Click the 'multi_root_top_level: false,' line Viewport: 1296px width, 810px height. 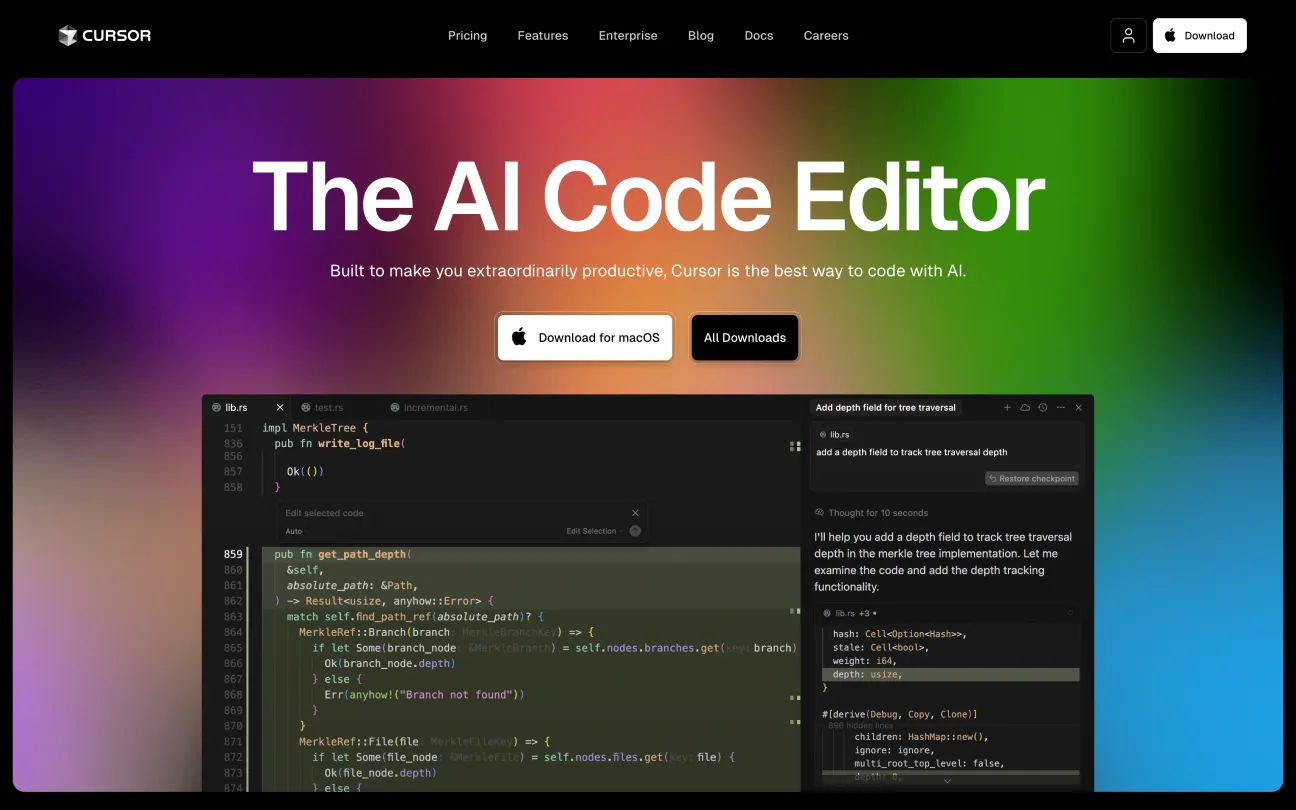click(928, 763)
